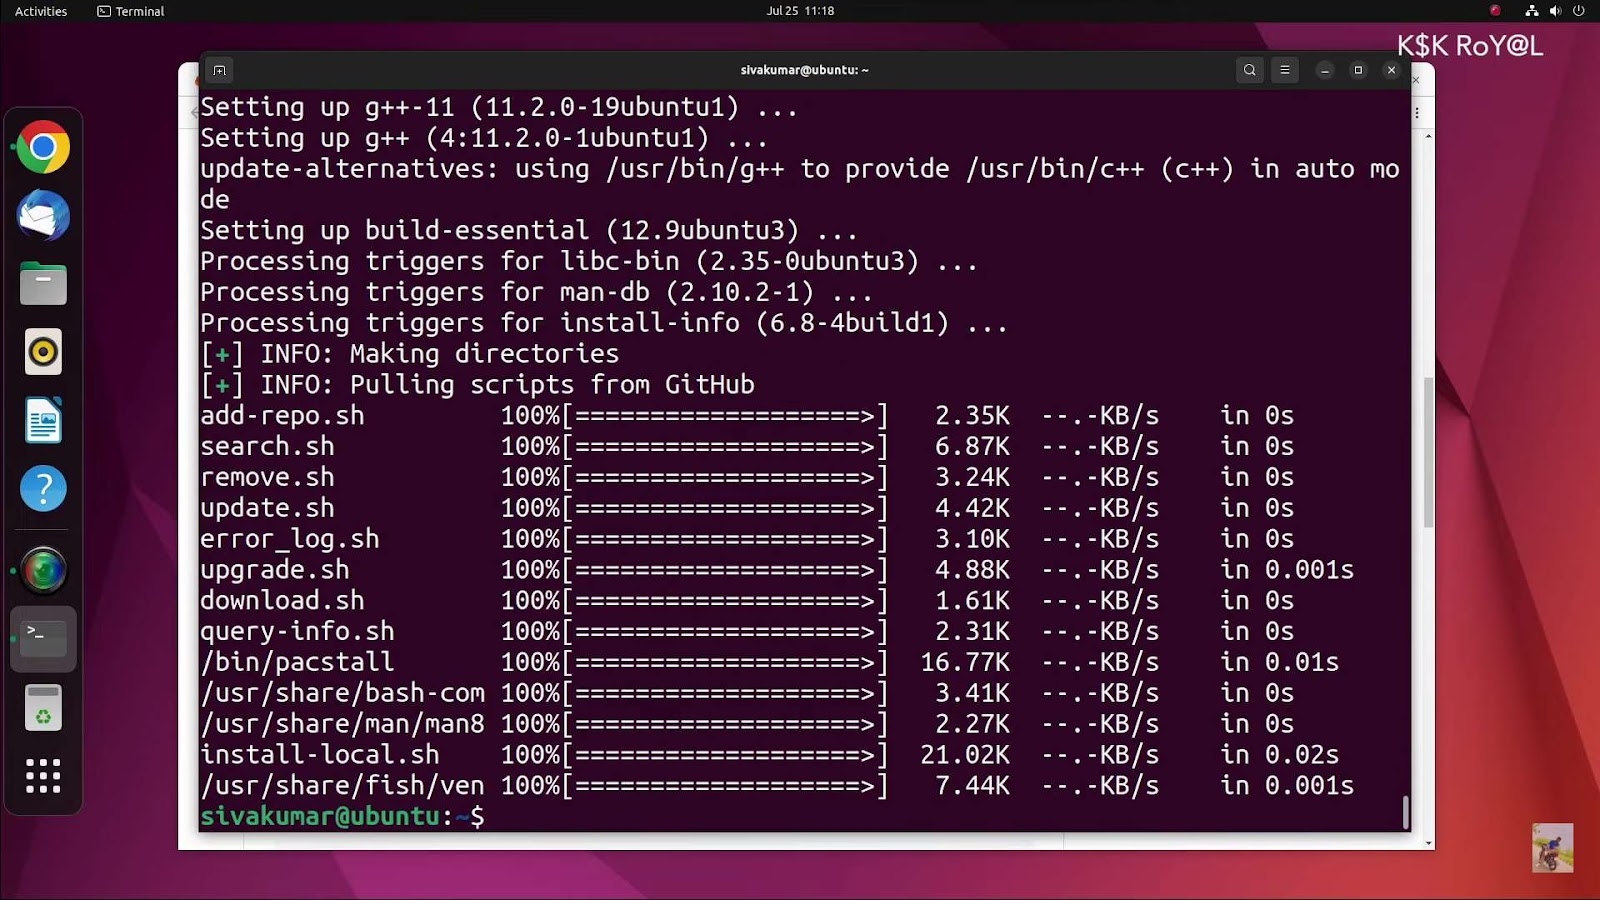Open the clock showing Jul 25 11:18

click(x=800, y=11)
